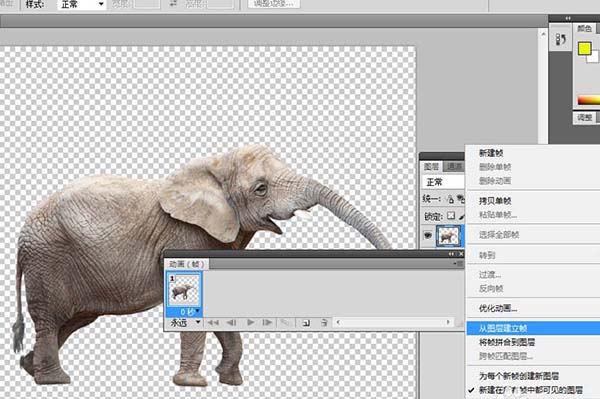Open the 样式 dropdown set to 正常
Image resolution: width=600 pixels, height=399 pixels.
pyautogui.click(x=81, y=4)
